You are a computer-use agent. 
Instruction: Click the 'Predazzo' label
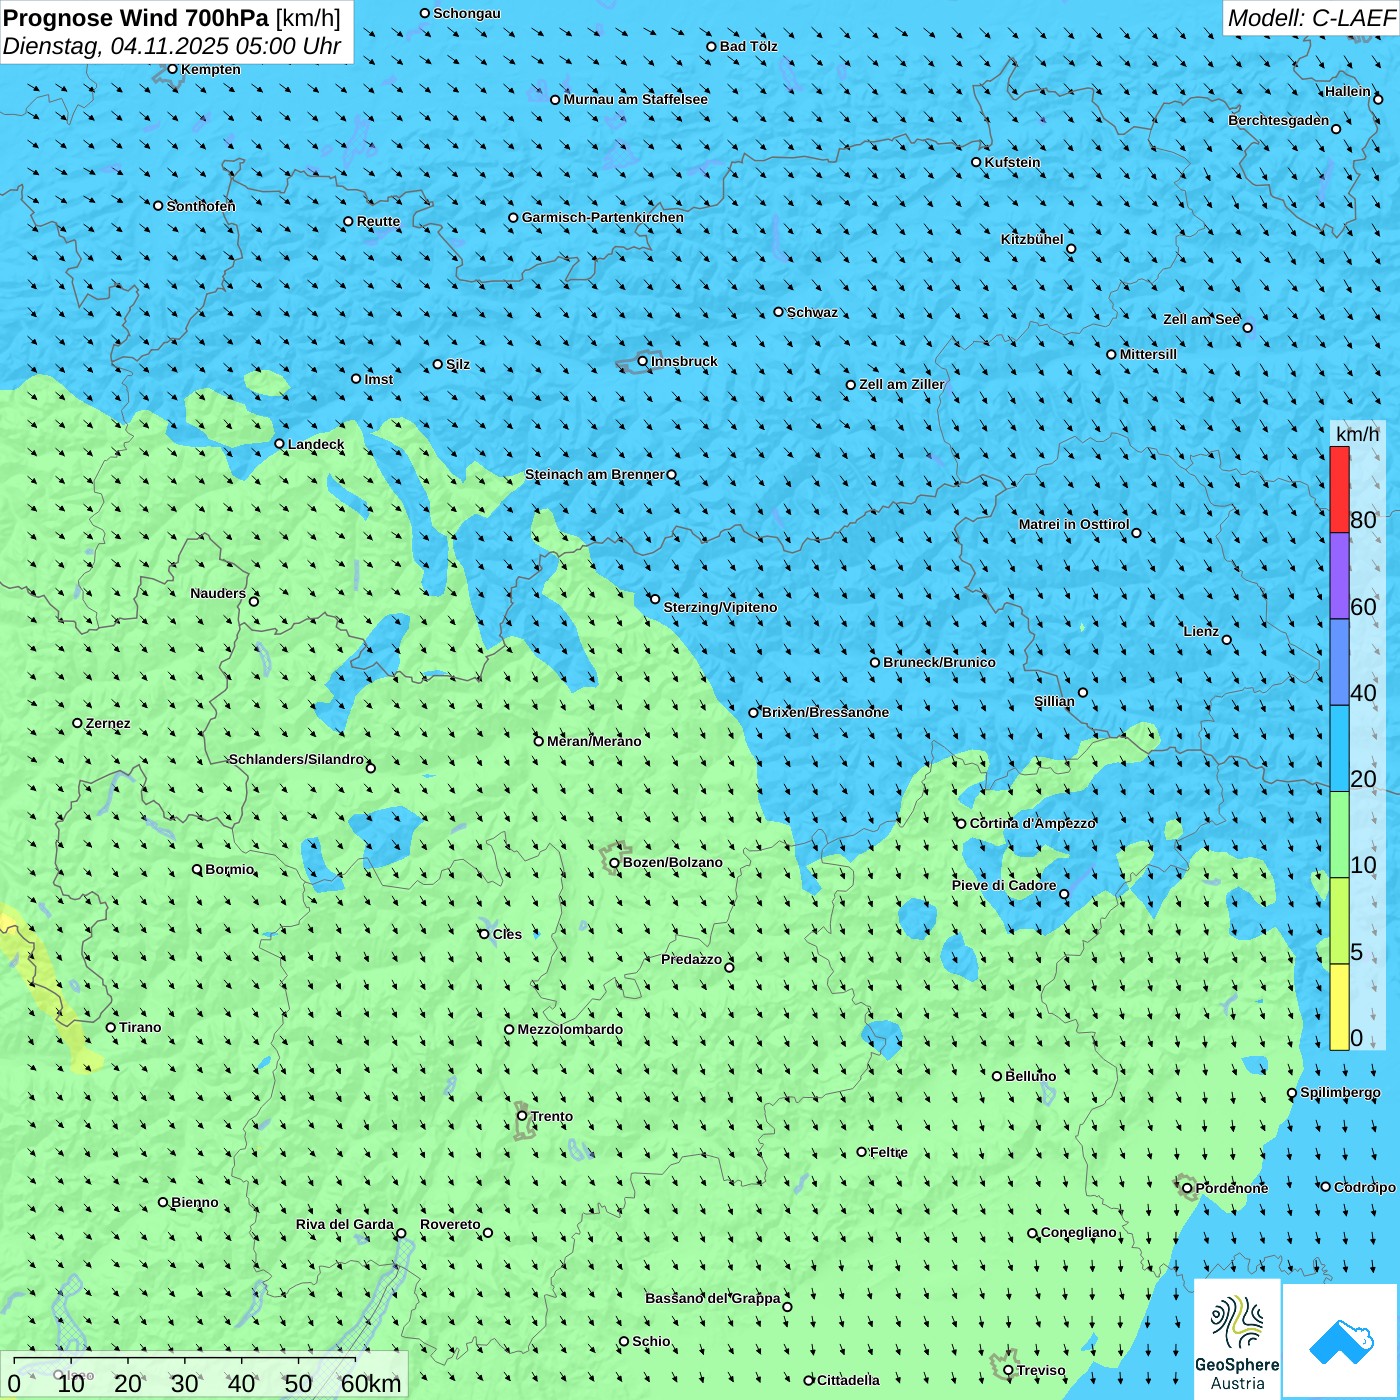(691, 959)
